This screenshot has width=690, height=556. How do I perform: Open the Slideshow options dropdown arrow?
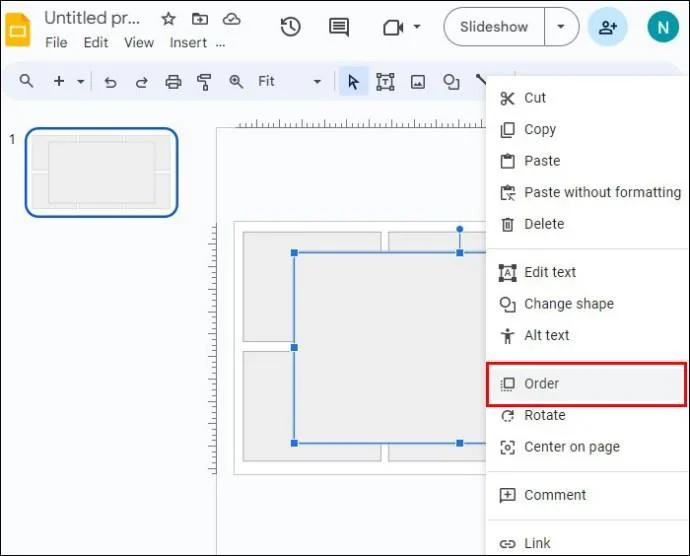pyautogui.click(x=561, y=27)
